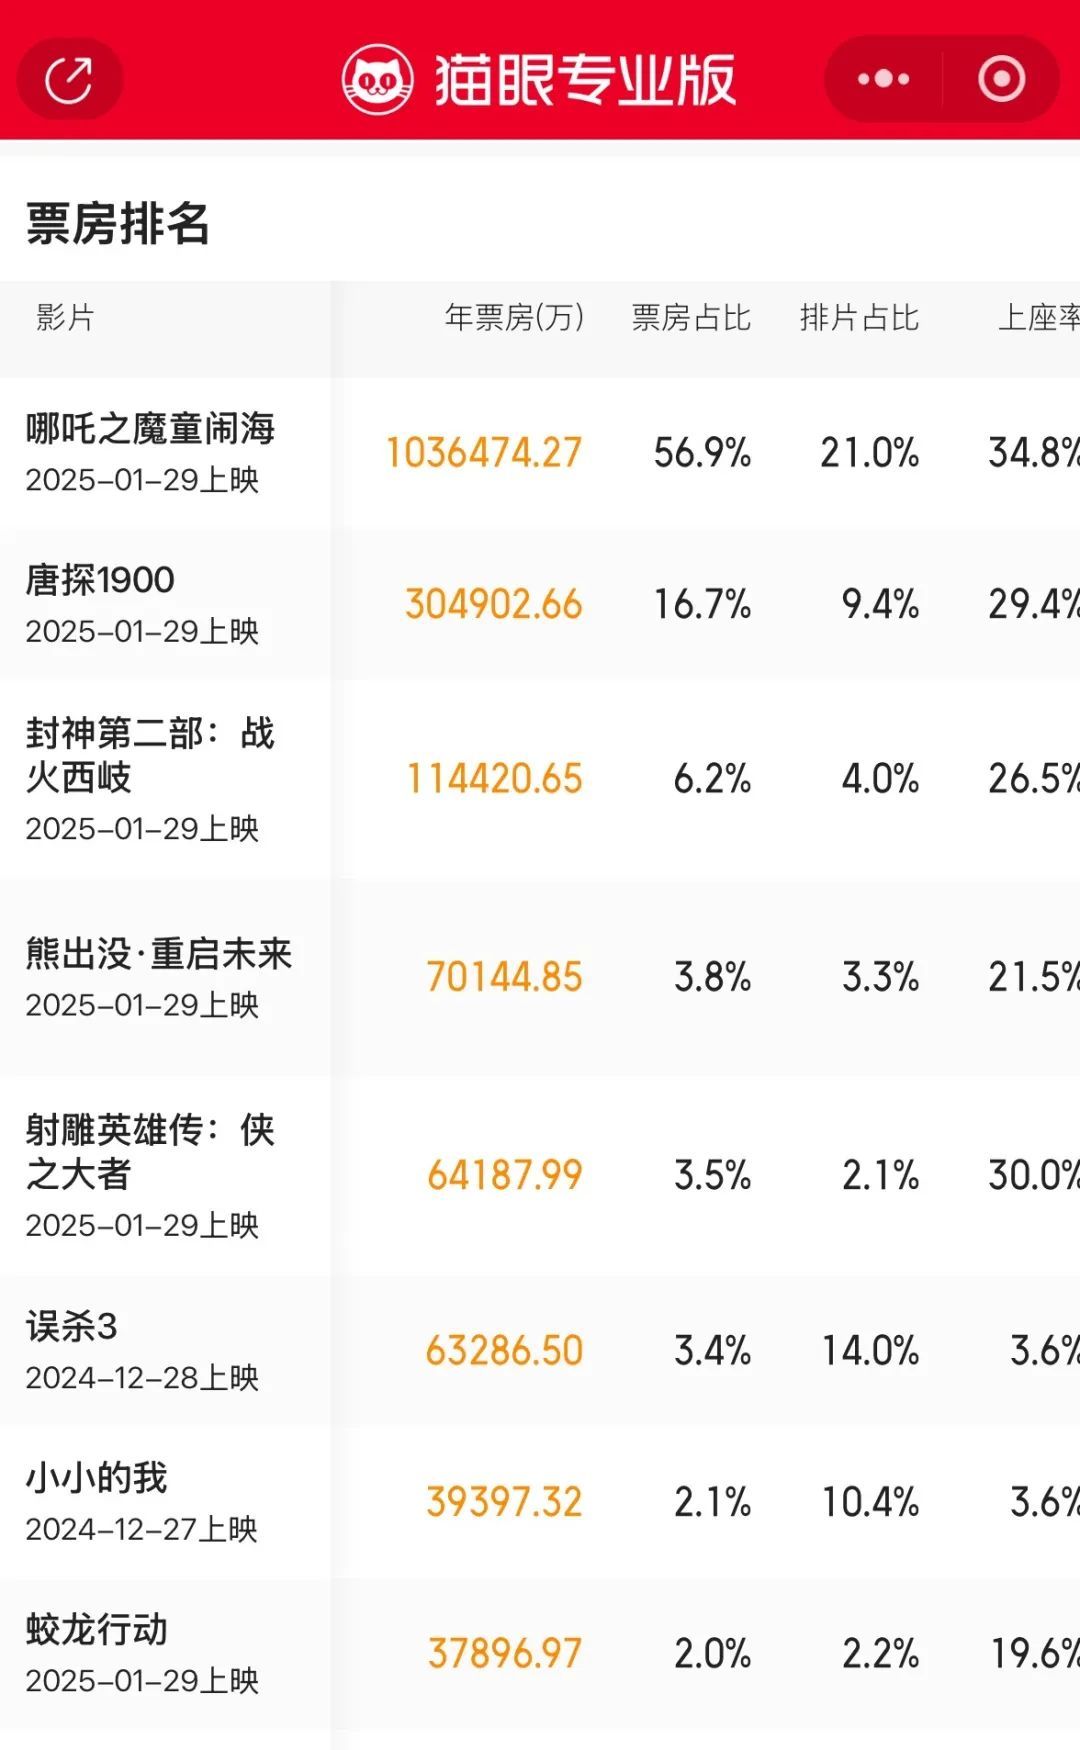Tap the circular minimize capsule icon

point(1000,78)
